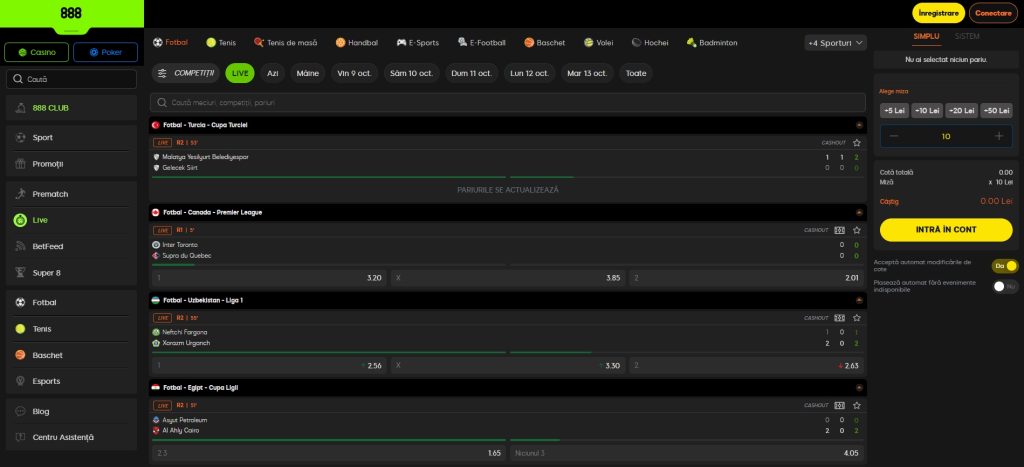Switch to Hochei sport tab
Viewport: 1024px width, 467px height.
(x=650, y=42)
